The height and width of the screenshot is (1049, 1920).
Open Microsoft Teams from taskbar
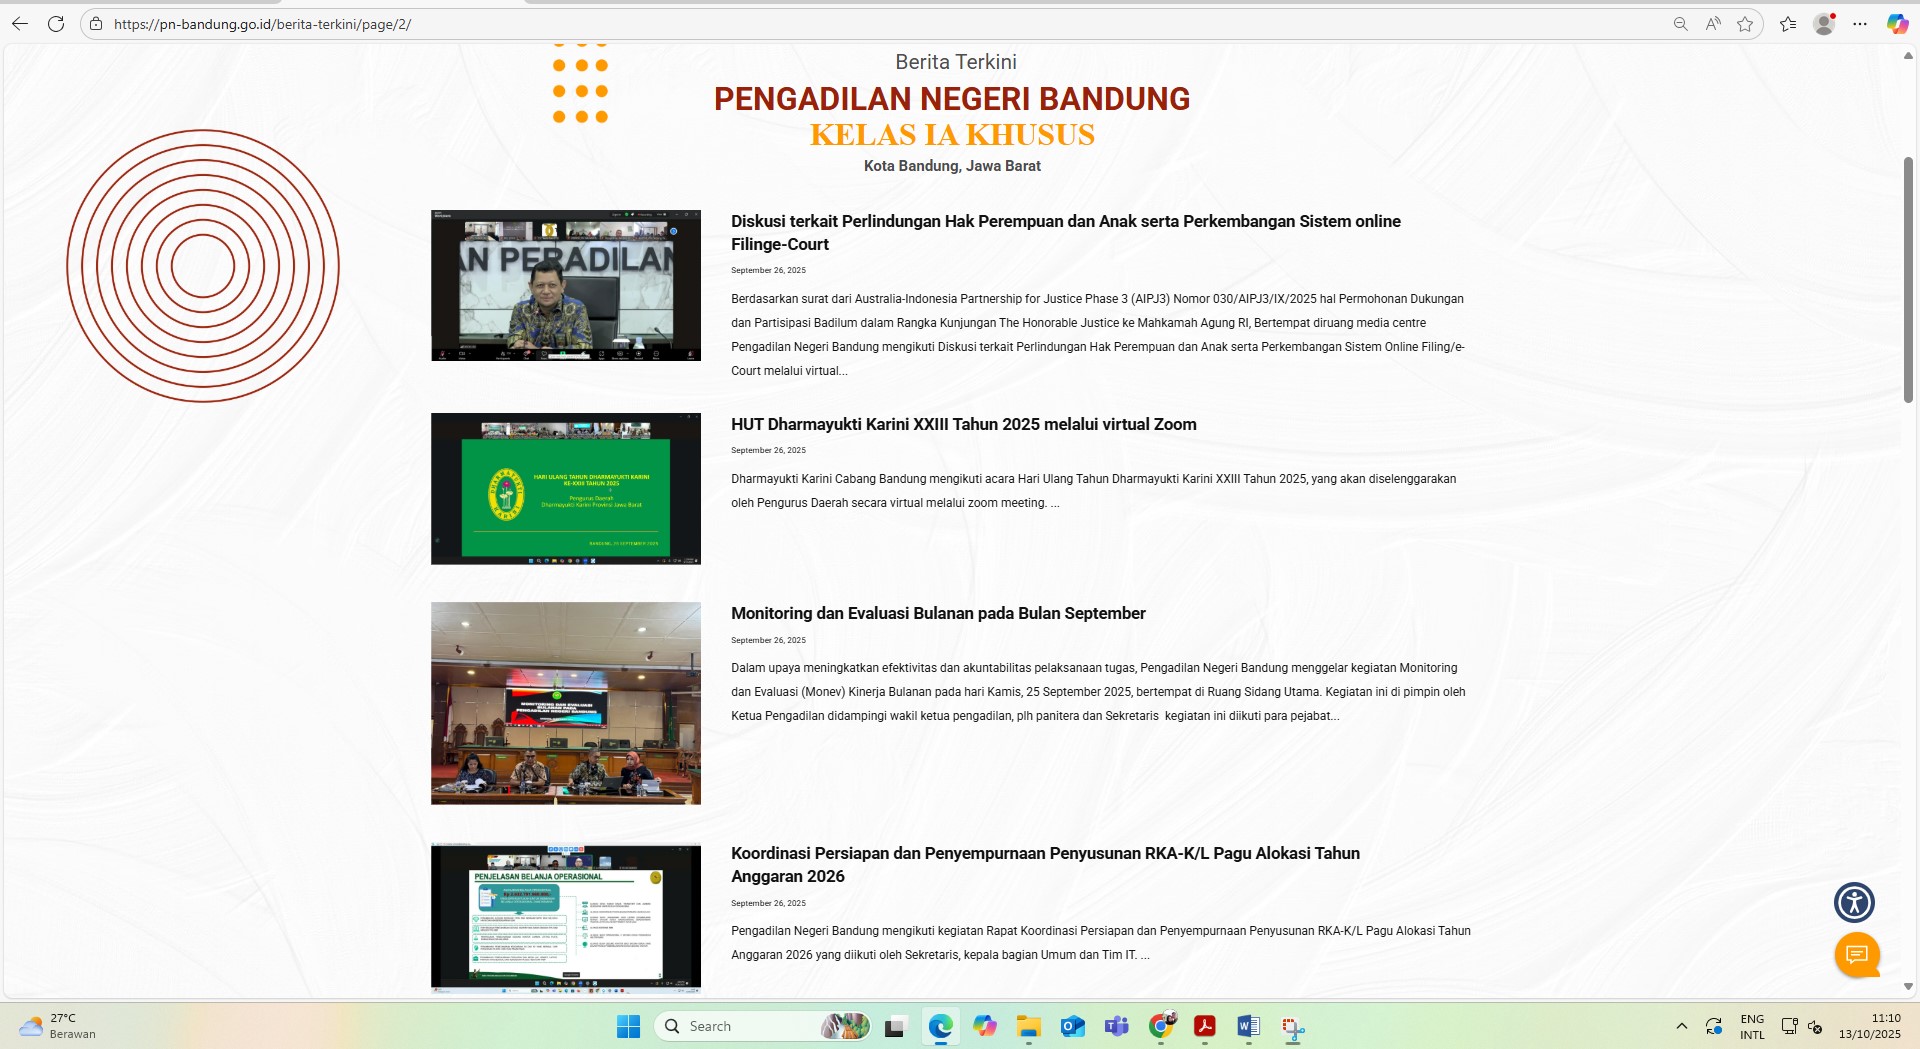coord(1116,1027)
